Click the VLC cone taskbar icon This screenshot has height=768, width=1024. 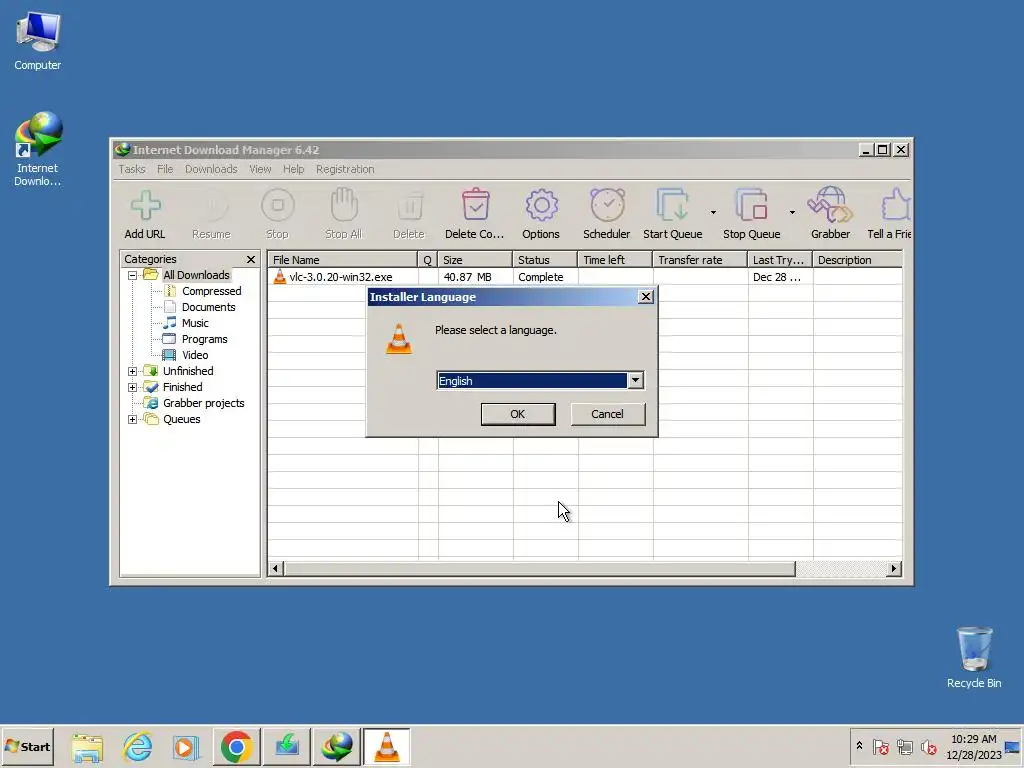pos(387,747)
